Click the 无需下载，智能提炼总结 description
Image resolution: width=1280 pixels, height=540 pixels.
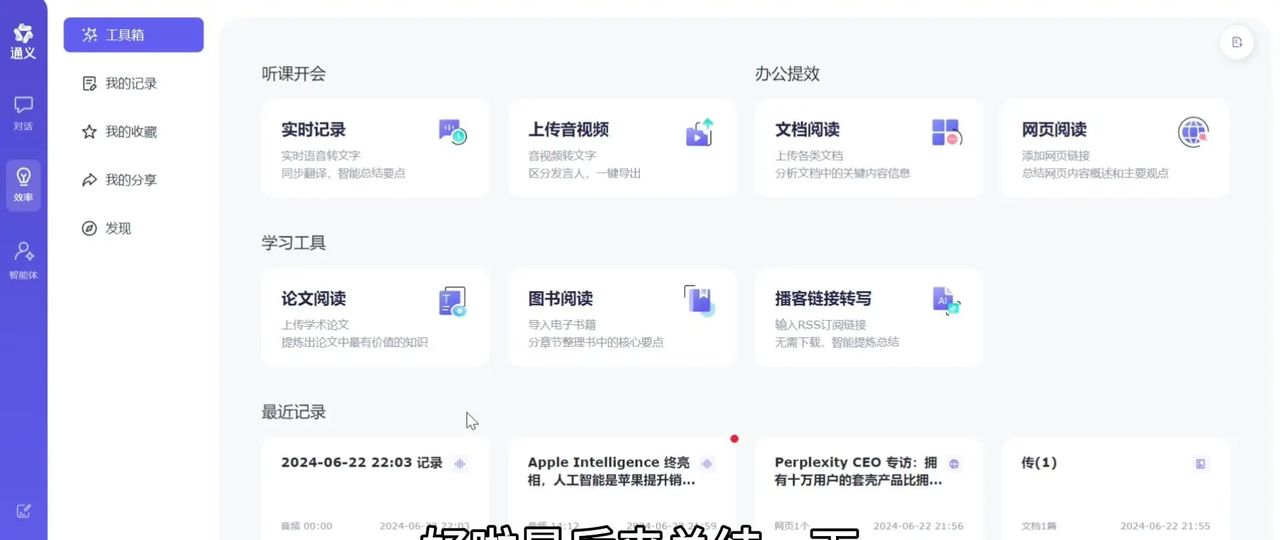(837, 342)
